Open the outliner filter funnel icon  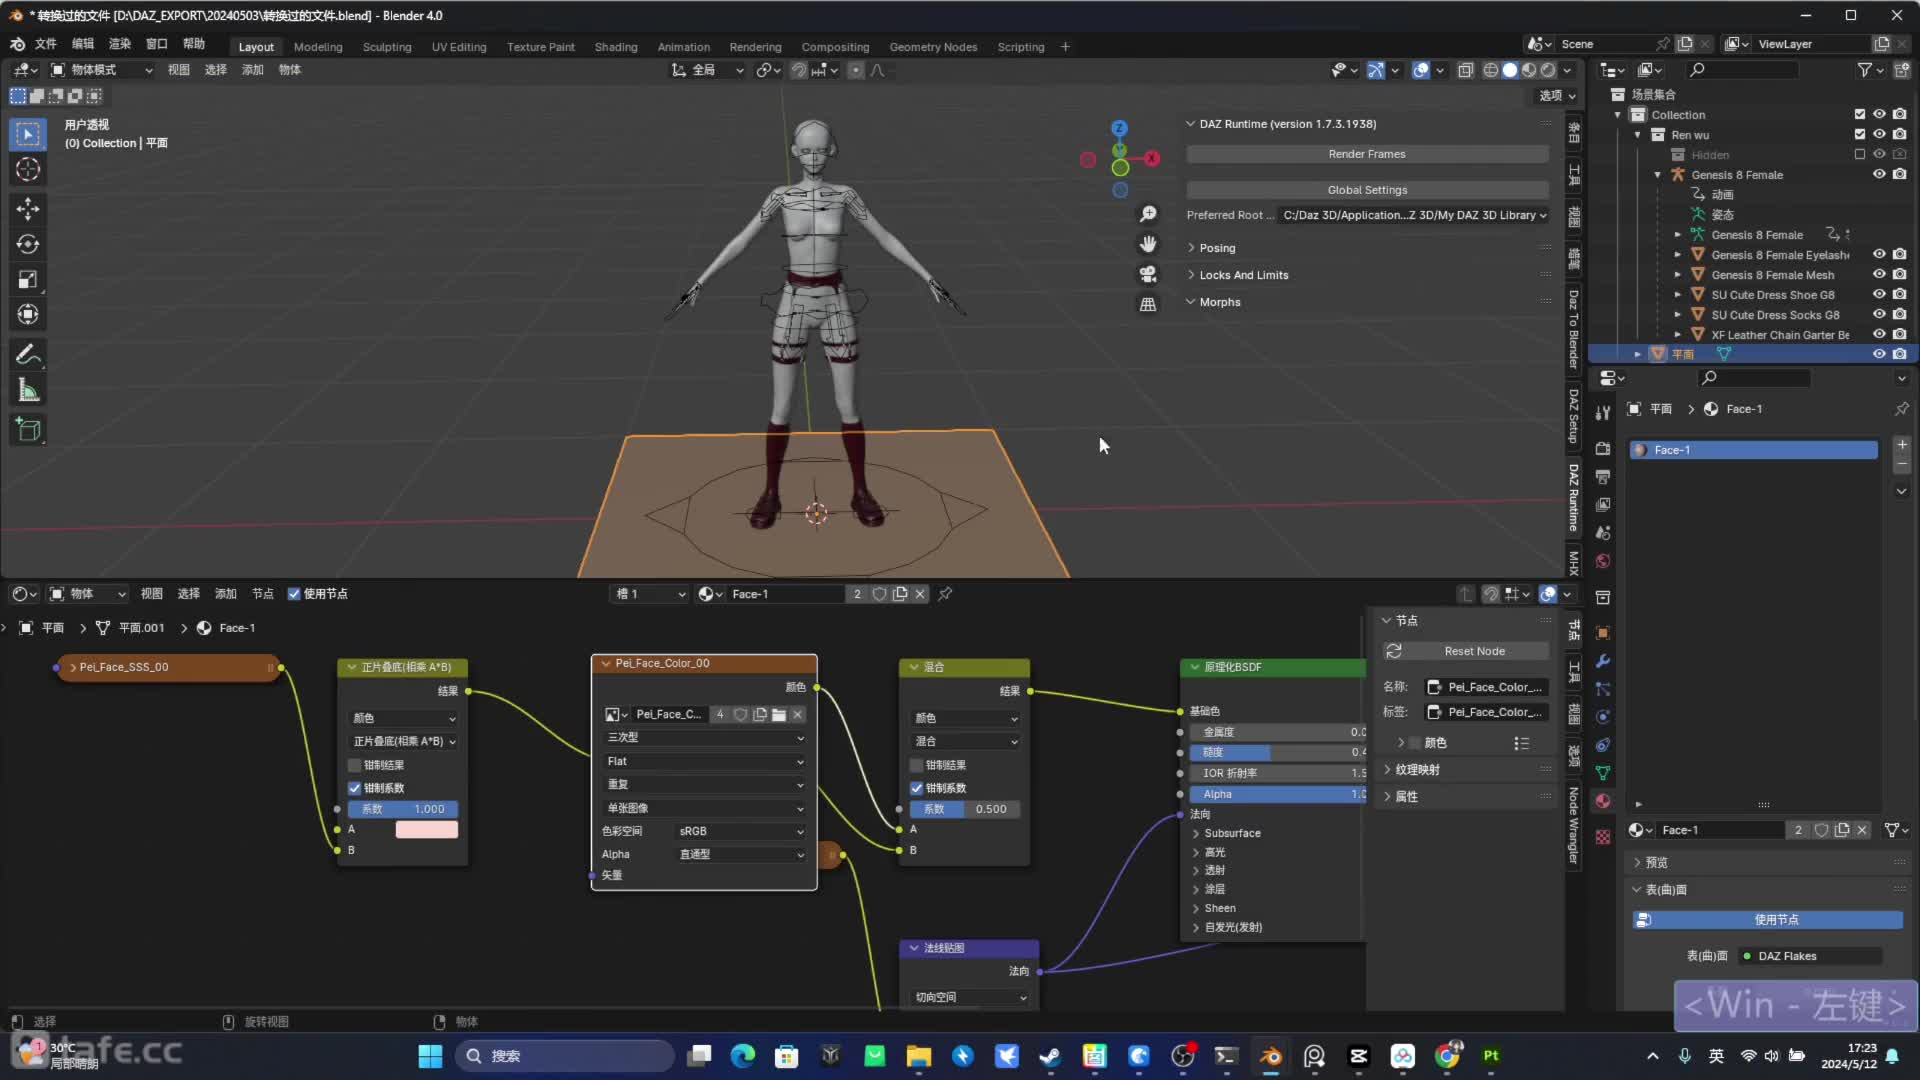tap(1865, 70)
